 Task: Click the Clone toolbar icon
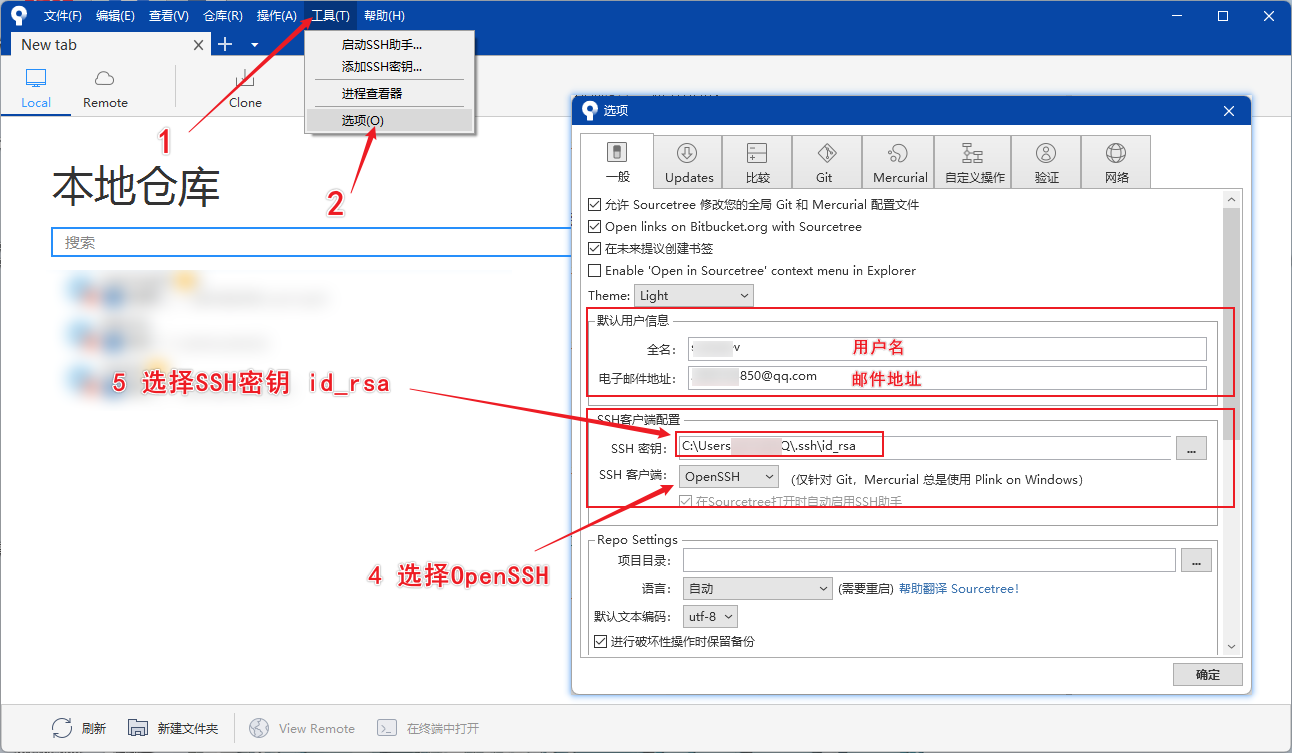pos(245,79)
